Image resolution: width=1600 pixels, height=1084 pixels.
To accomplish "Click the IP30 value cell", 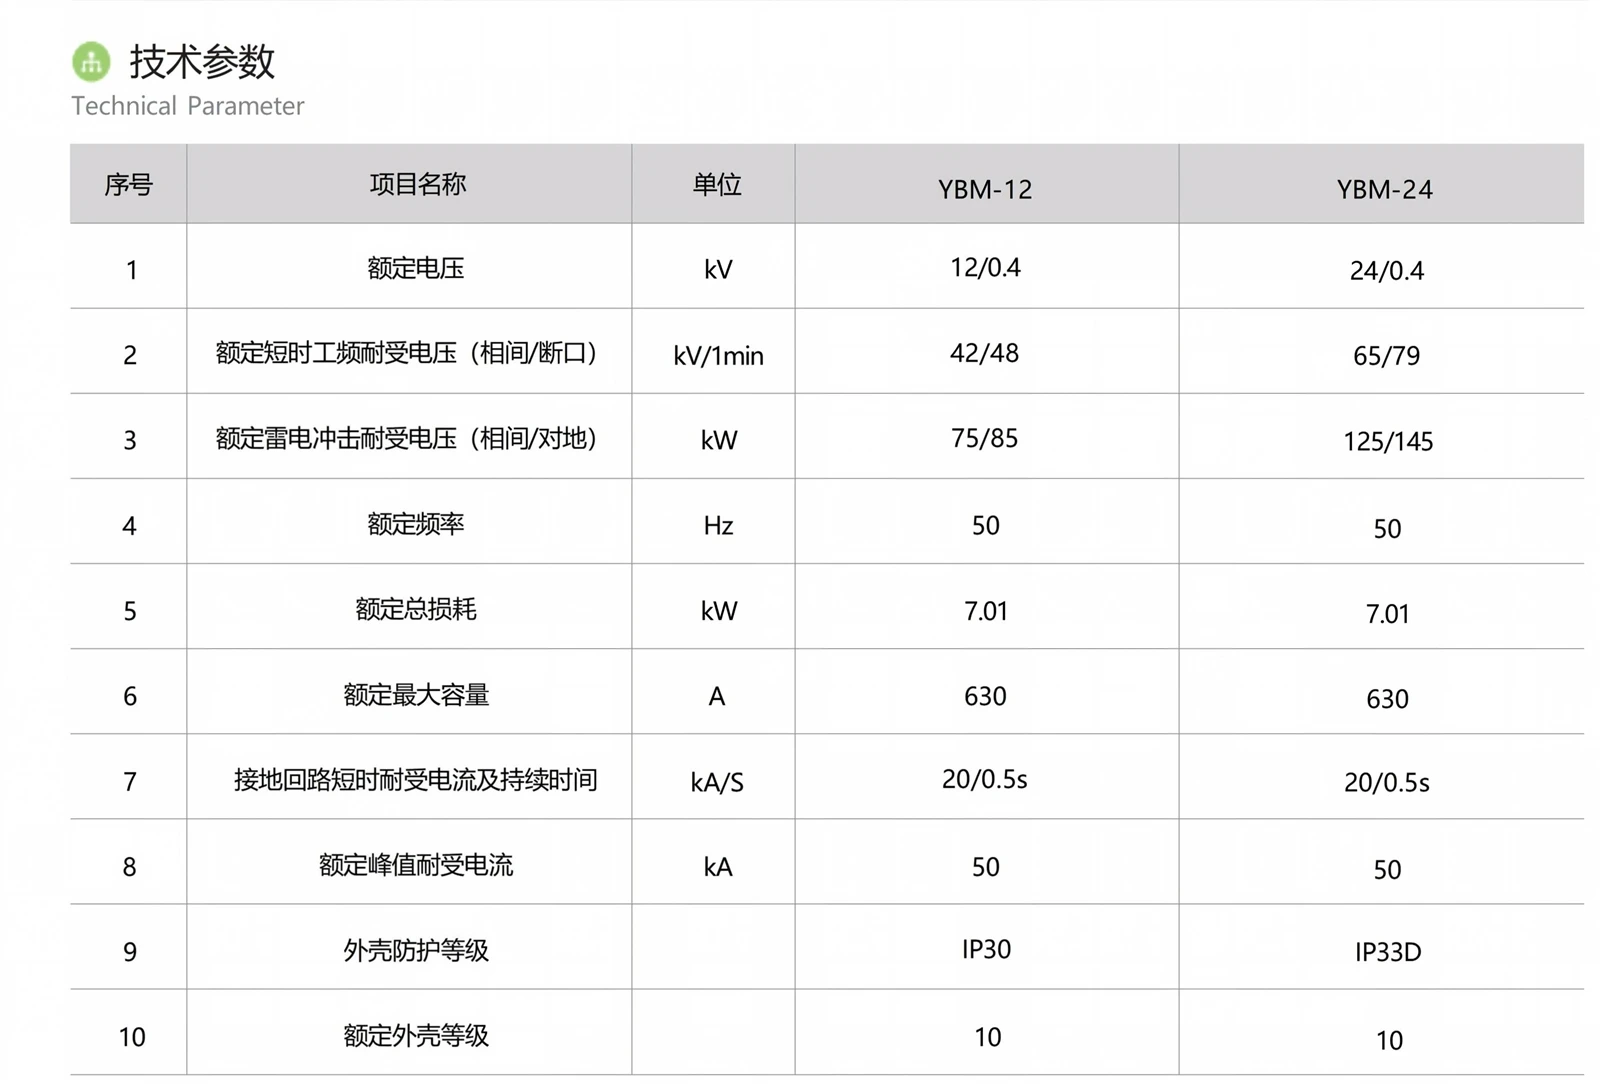I will click(x=986, y=949).
